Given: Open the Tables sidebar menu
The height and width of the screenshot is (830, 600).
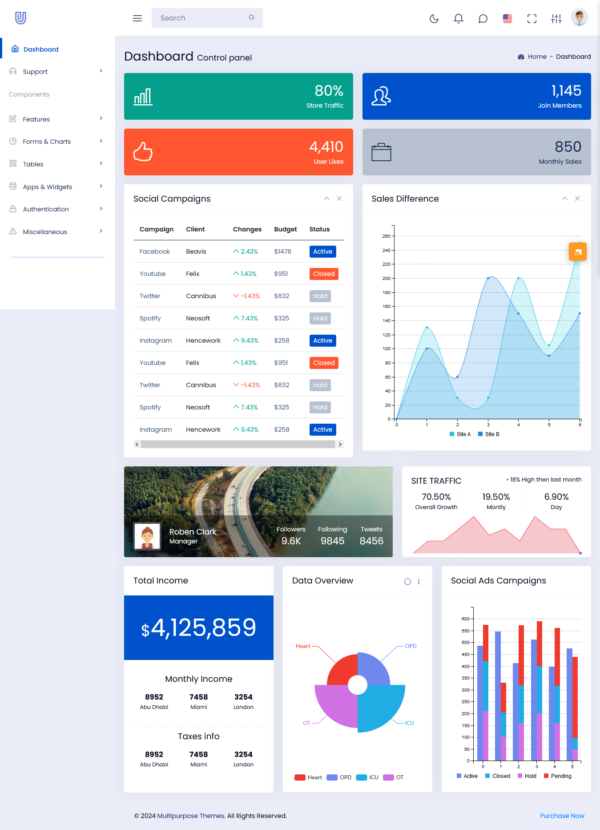Looking at the screenshot, I should coord(57,164).
